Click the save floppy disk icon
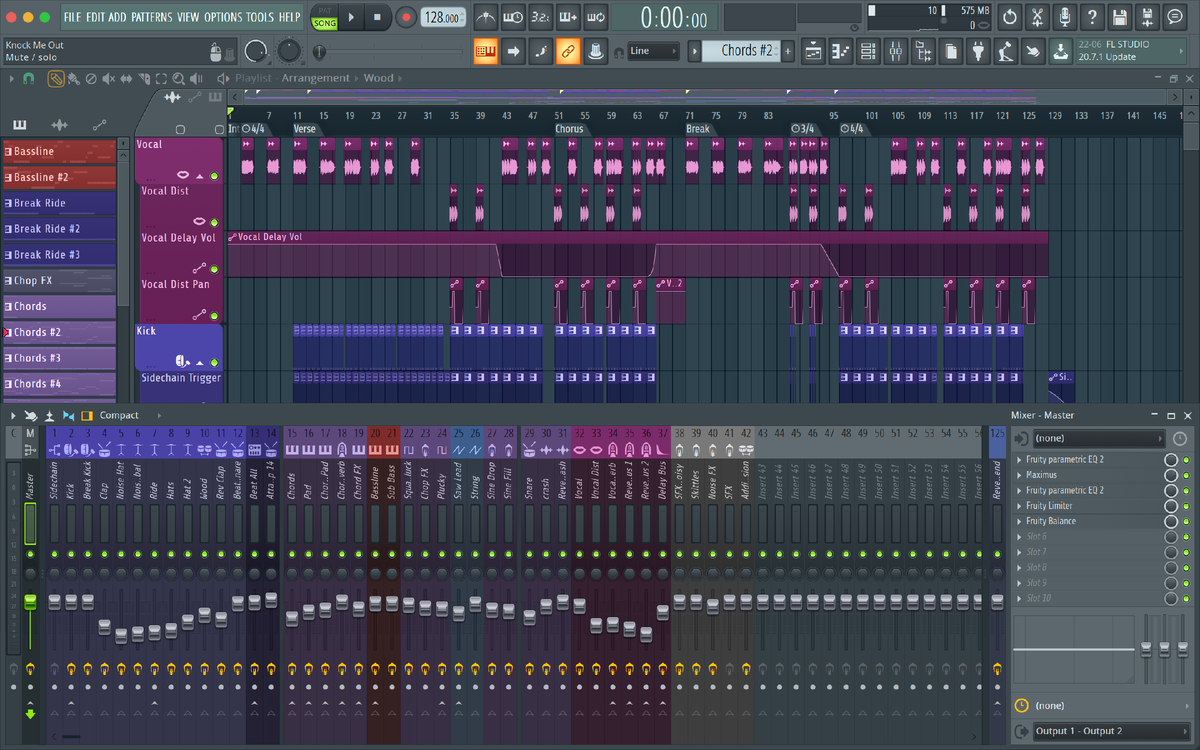1200x750 pixels. pyautogui.click(x=1120, y=17)
